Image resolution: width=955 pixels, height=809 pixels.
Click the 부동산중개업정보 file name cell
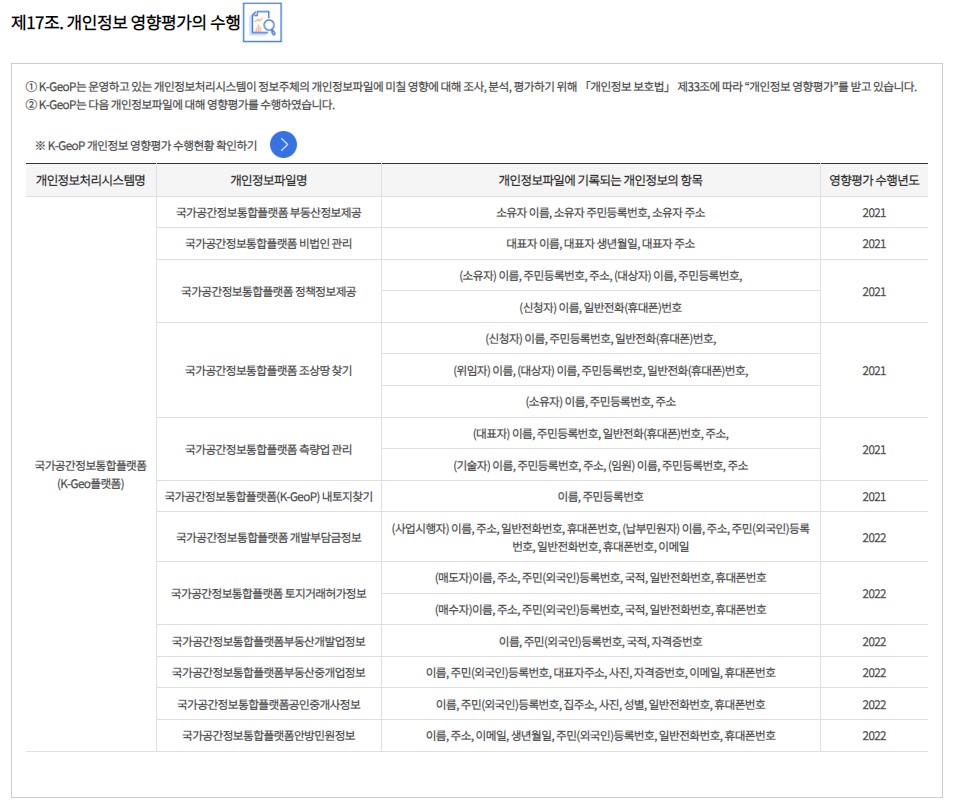[268, 672]
